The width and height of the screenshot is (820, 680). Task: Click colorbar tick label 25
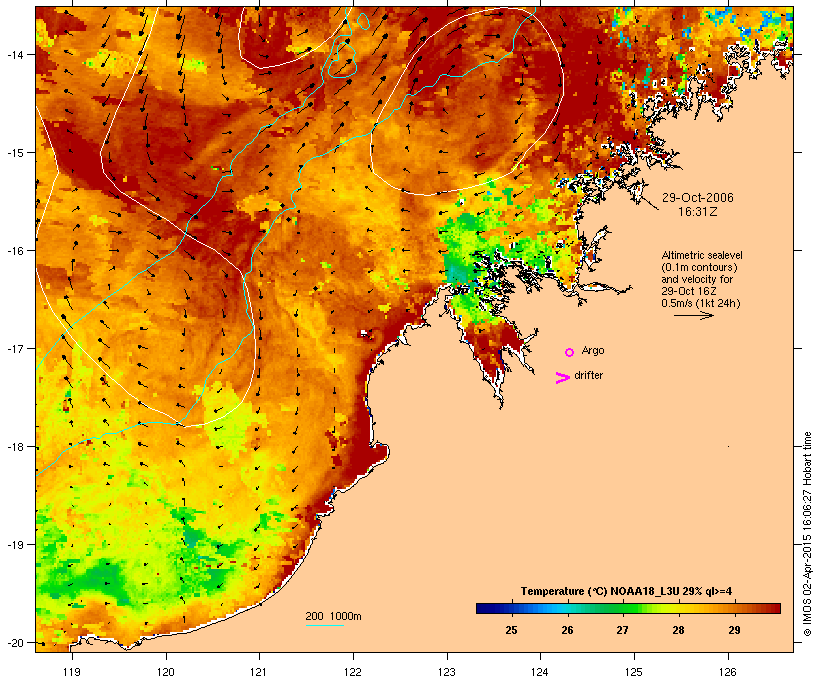[x=511, y=630]
